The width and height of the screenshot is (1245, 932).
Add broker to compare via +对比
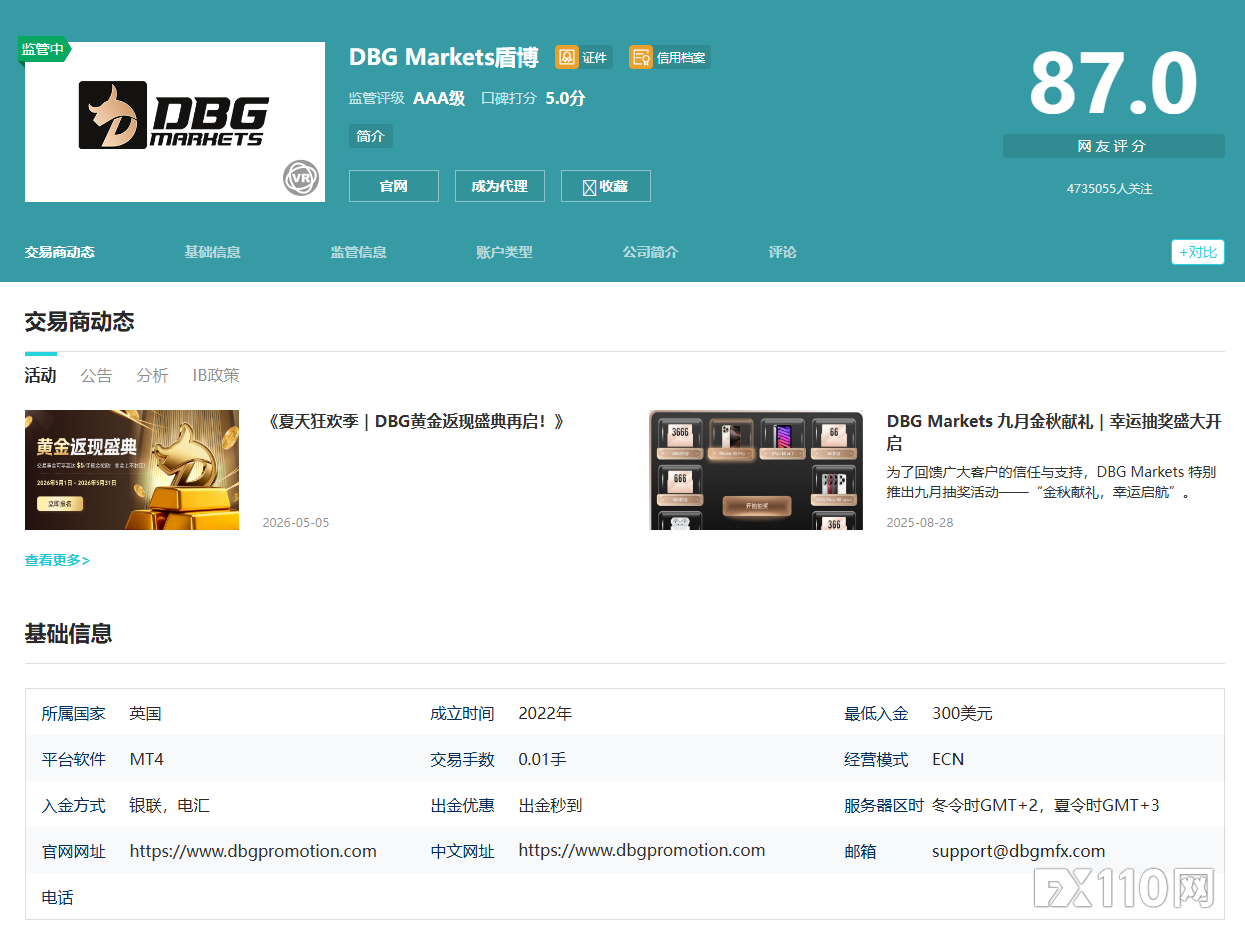click(x=1198, y=252)
